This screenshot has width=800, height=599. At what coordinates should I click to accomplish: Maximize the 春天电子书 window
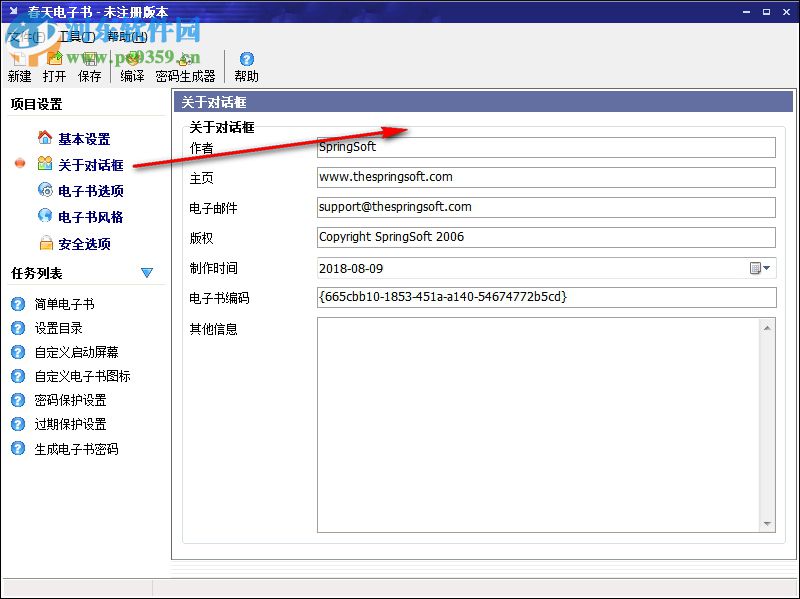click(x=766, y=12)
